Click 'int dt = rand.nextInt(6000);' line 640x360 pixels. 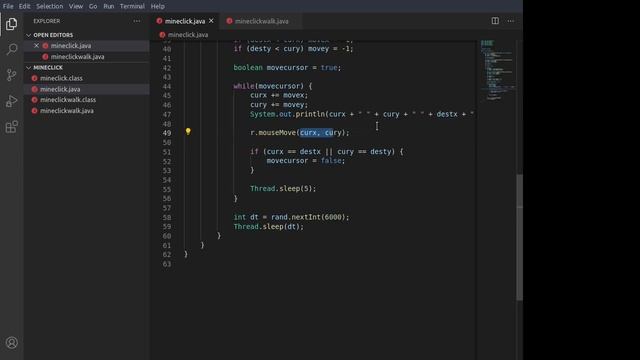(291, 217)
